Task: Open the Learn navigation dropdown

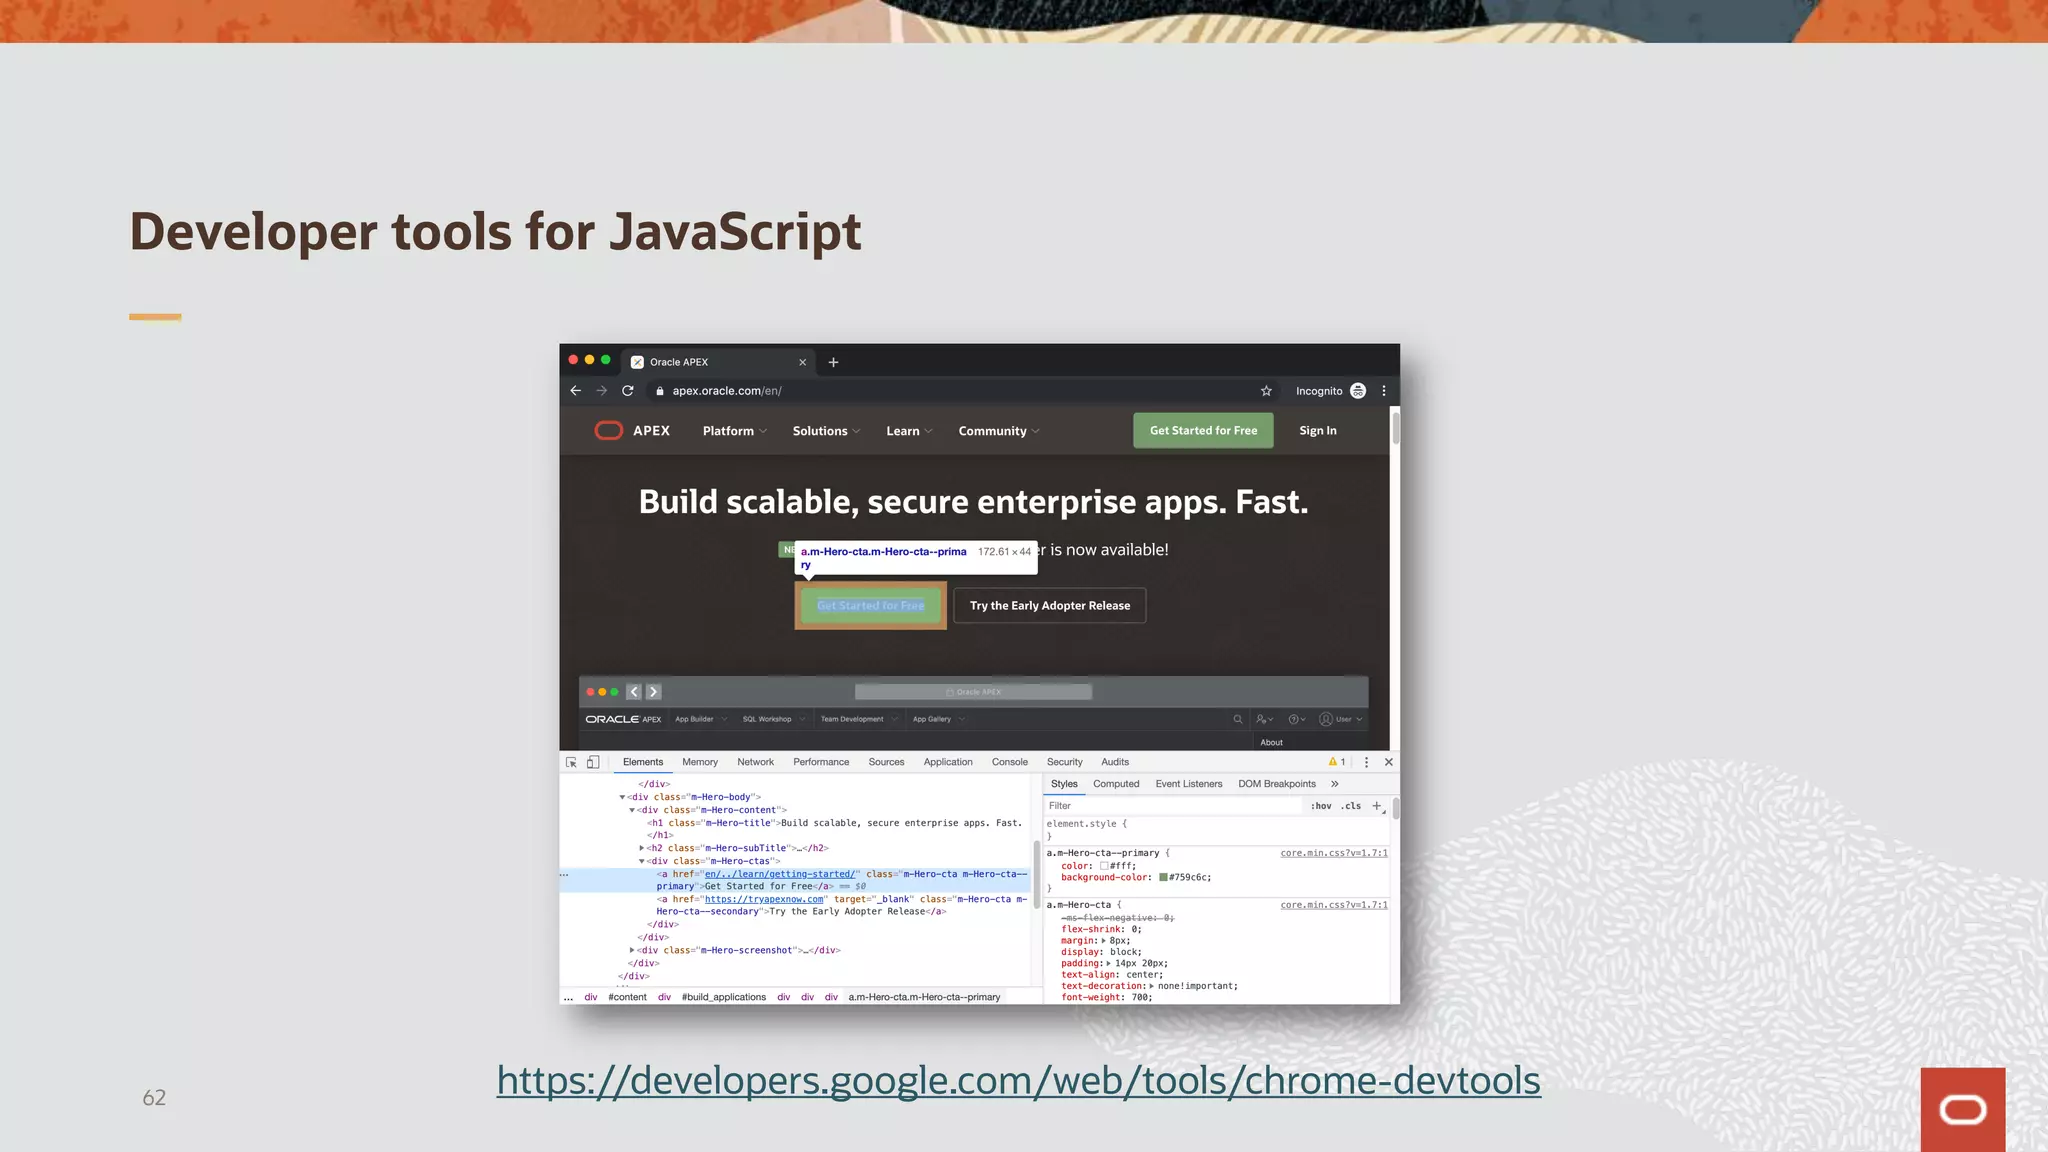Action: click(909, 431)
